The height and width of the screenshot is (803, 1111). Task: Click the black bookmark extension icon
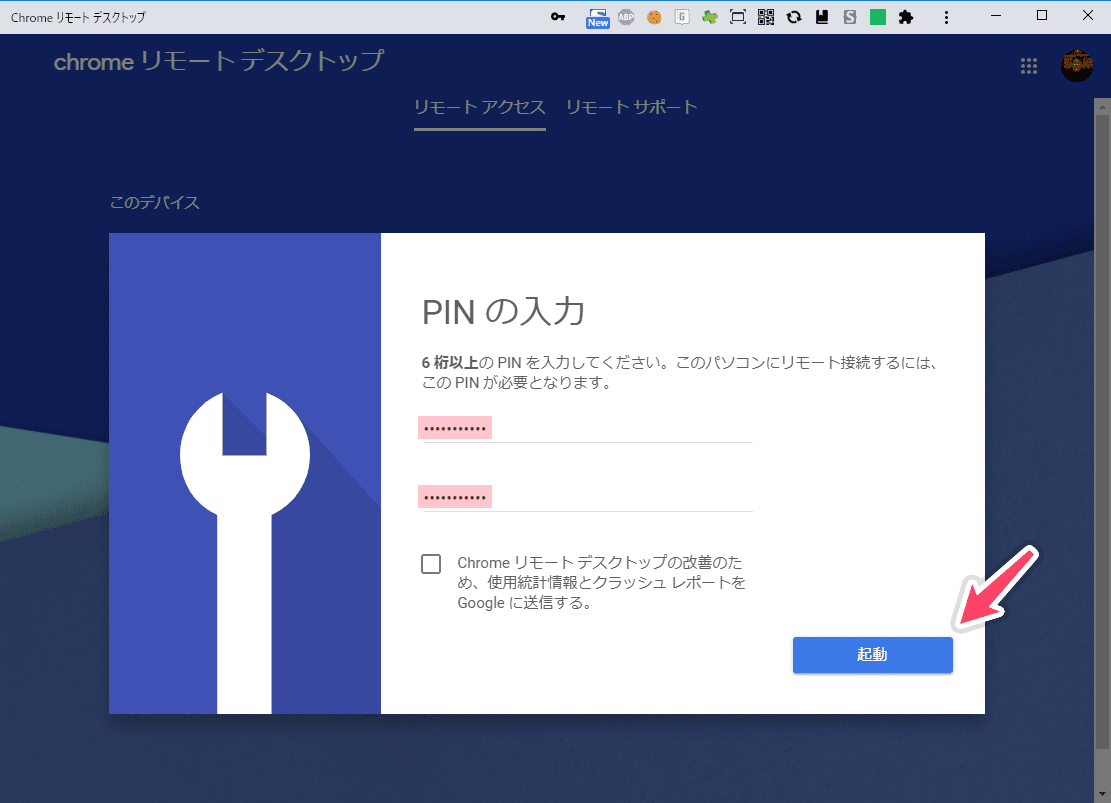click(822, 17)
